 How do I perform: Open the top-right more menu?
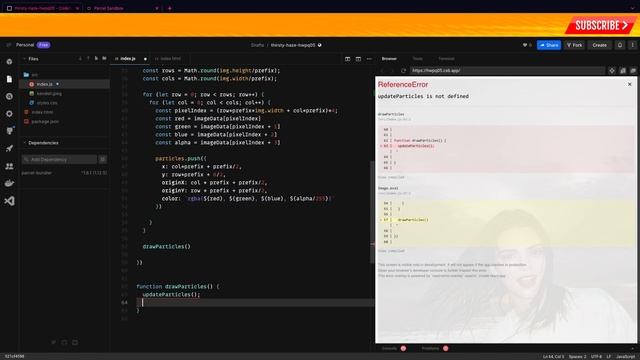[633, 45]
